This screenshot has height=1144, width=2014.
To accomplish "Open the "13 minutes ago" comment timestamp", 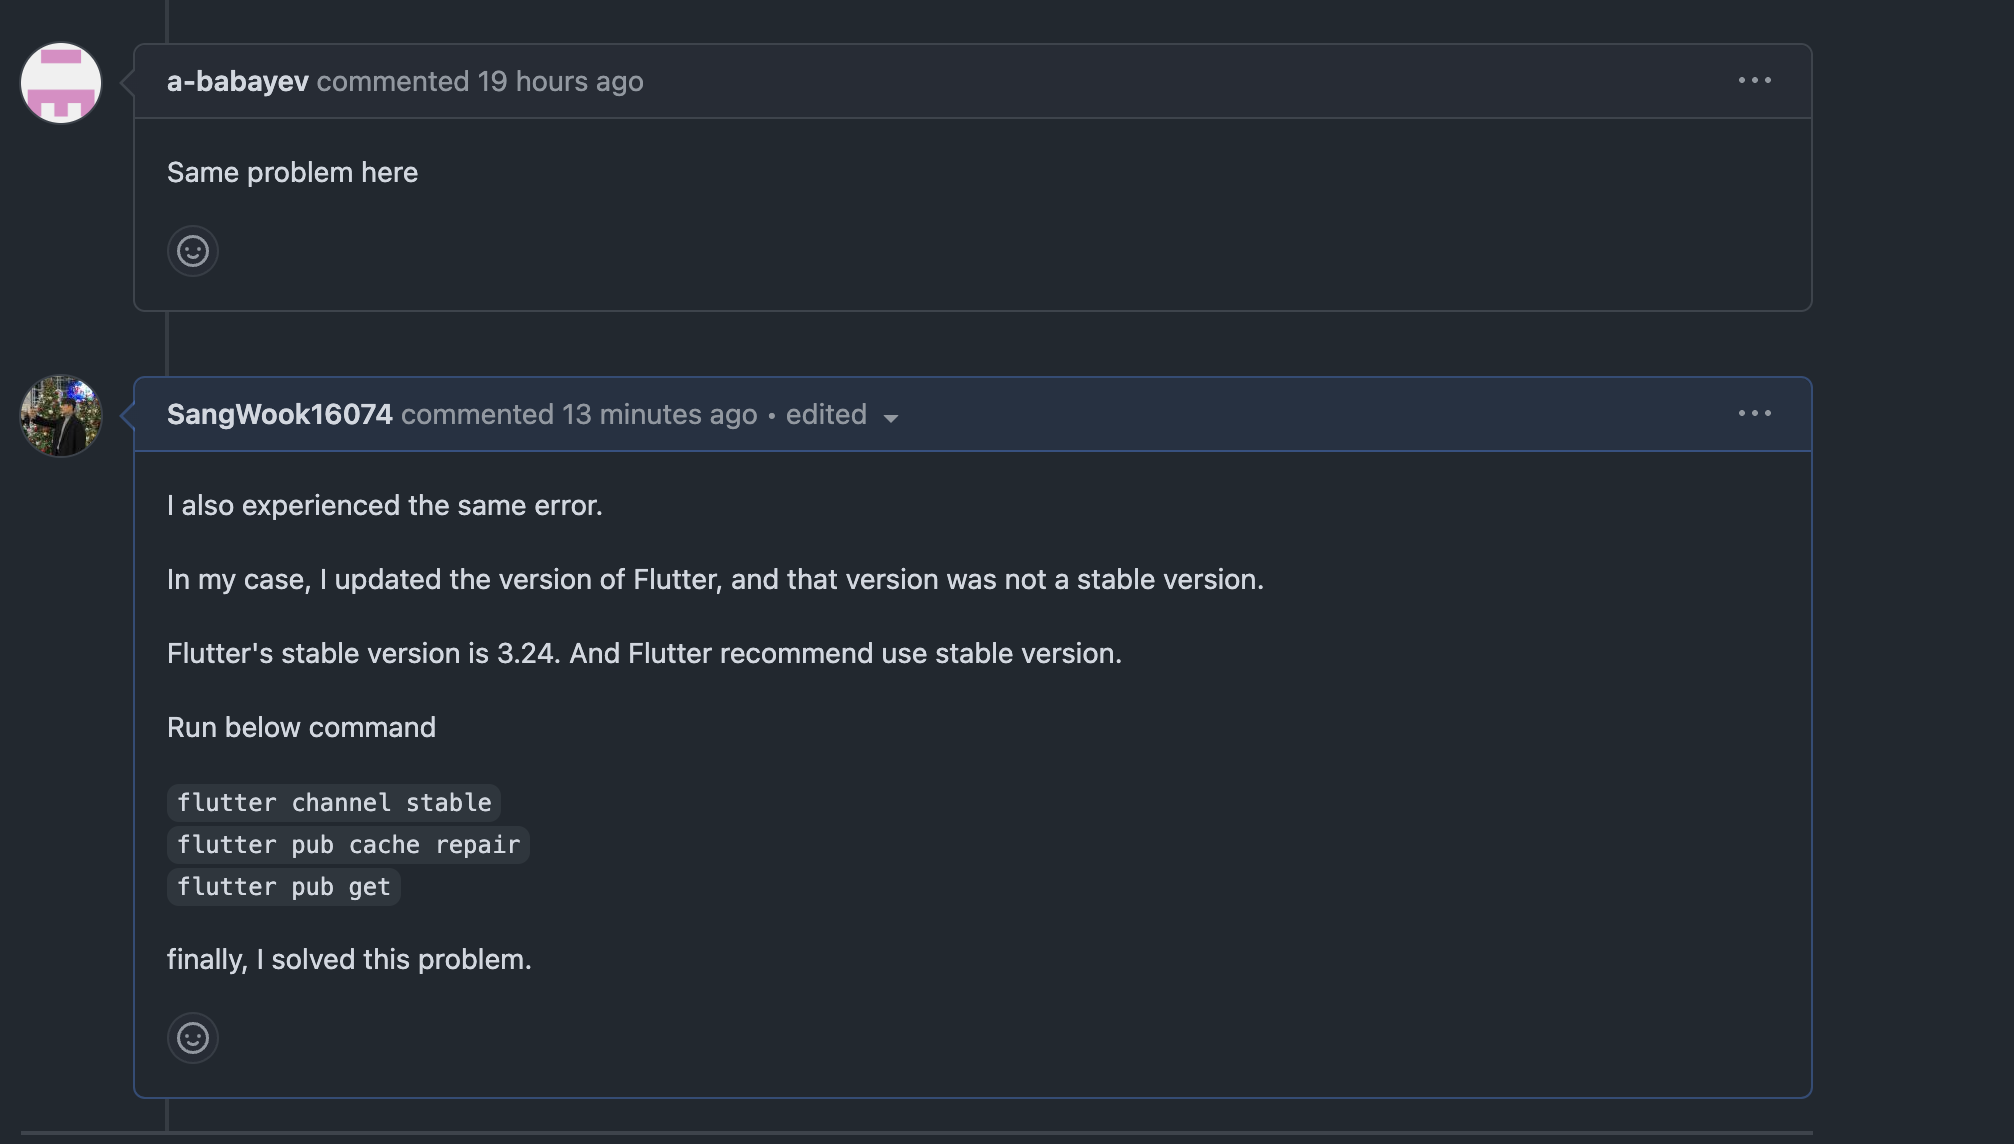I will coord(659,414).
